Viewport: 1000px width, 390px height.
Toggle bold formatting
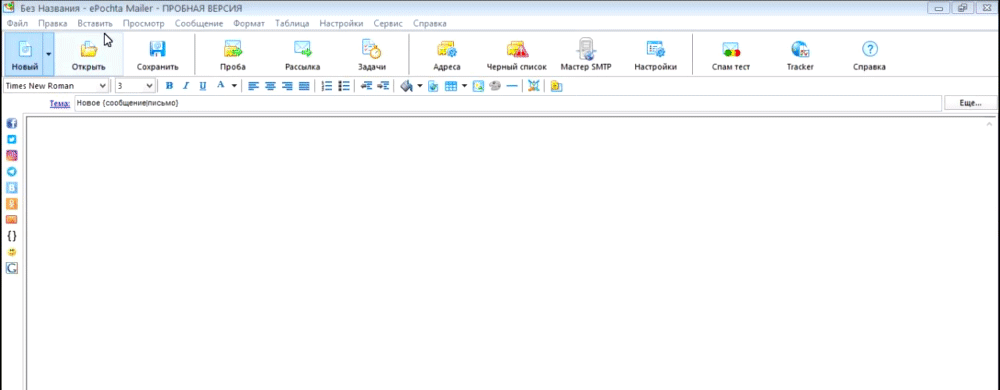[169, 85]
